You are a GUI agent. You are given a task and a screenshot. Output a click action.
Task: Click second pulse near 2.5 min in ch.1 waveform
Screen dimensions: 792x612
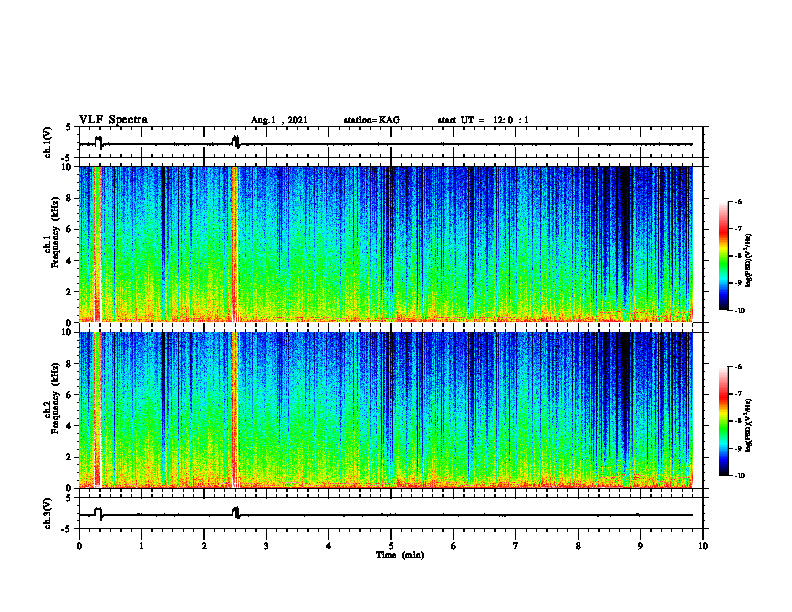point(235,142)
